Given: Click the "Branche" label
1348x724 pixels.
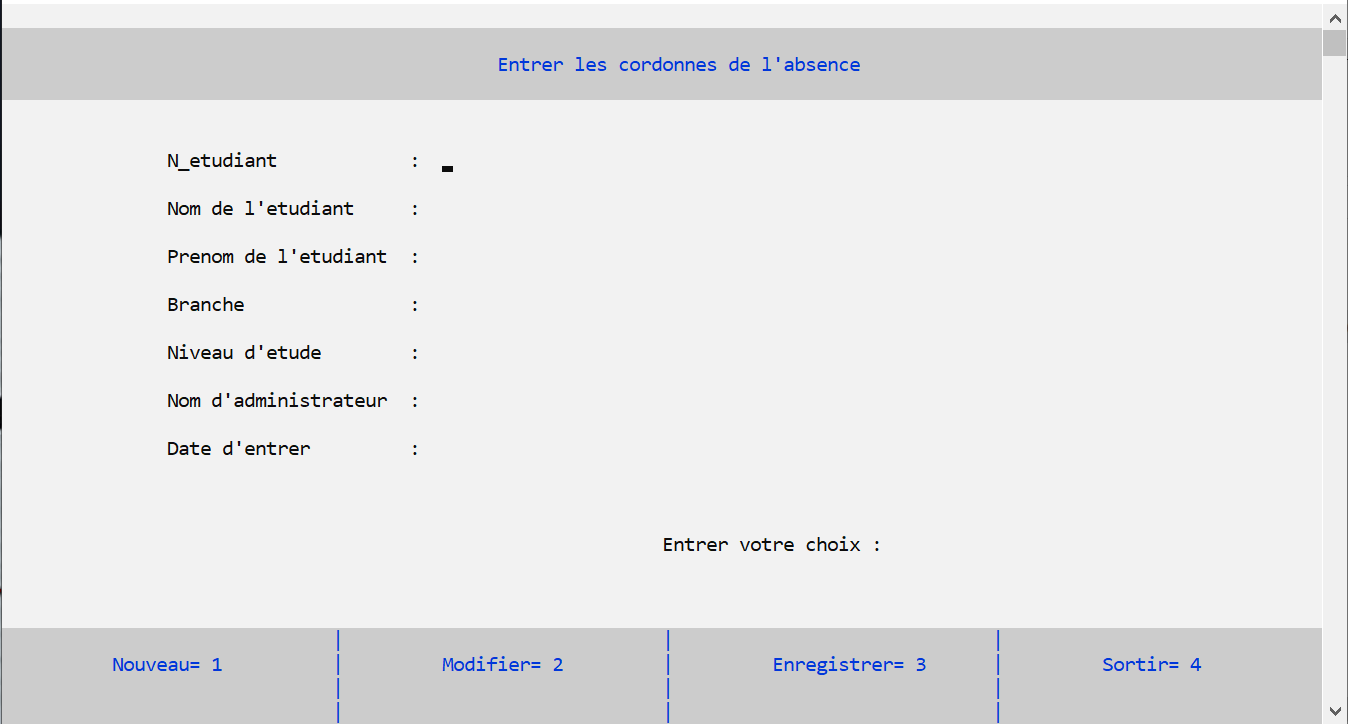Looking at the screenshot, I should coord(206,305).
